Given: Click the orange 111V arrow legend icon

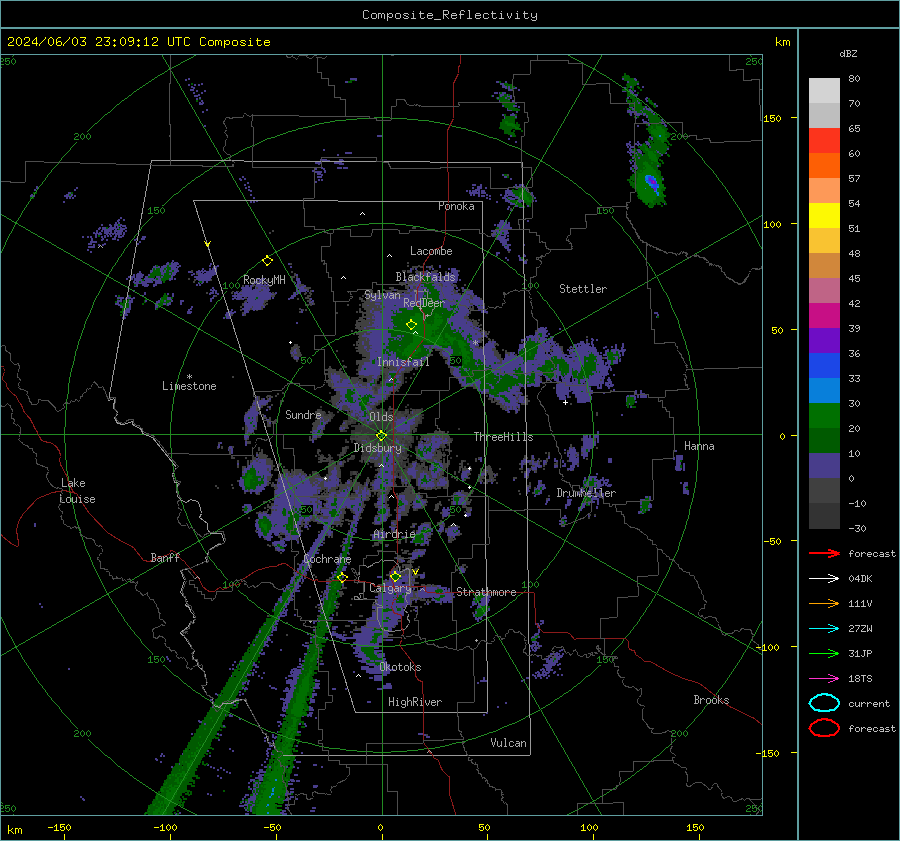Looking at the screenshot, I should point(824,603).
